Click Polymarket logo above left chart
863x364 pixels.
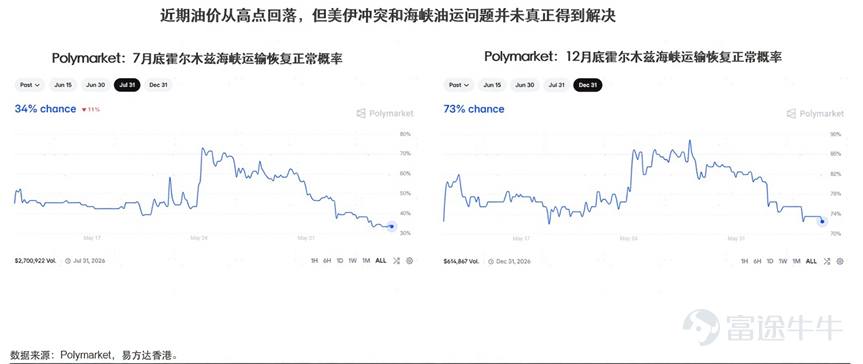point(385,113)
